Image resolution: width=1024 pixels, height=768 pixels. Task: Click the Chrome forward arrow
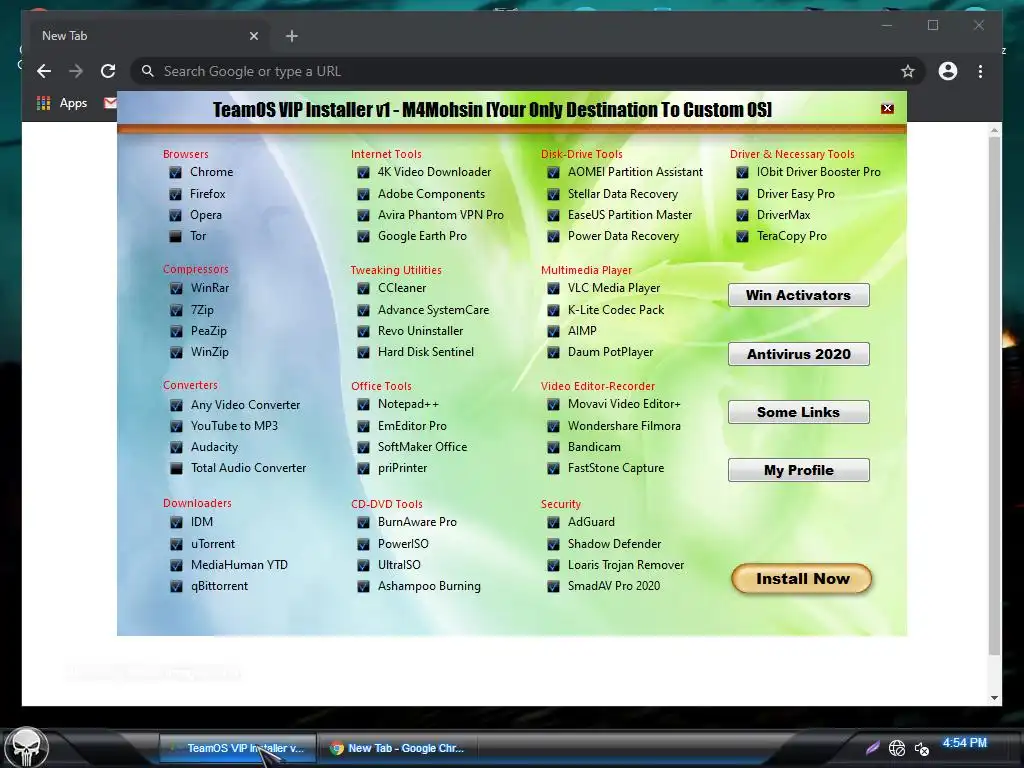(76, 71)
